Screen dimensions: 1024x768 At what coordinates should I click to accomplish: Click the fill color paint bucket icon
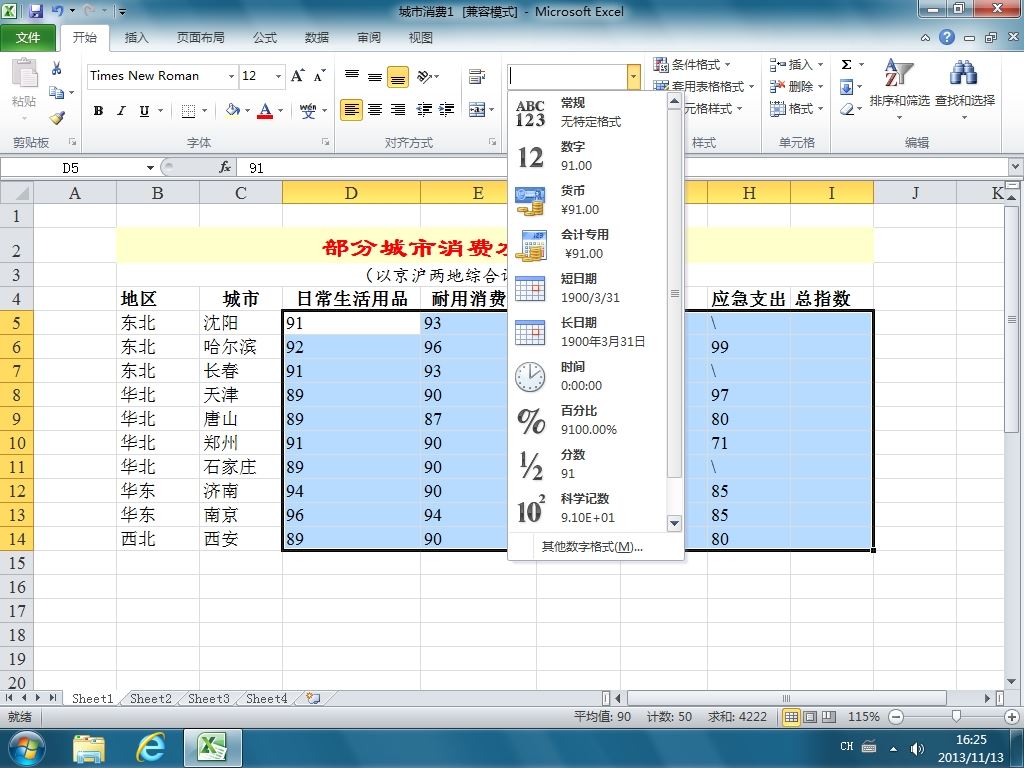point(232,110)
